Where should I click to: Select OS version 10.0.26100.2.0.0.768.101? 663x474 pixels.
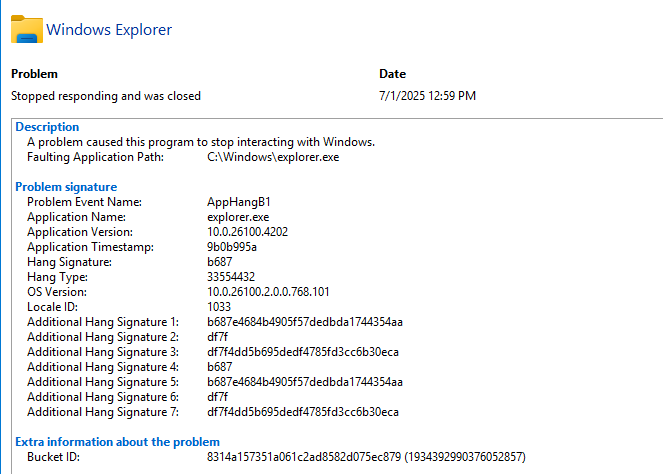point(268,292)
